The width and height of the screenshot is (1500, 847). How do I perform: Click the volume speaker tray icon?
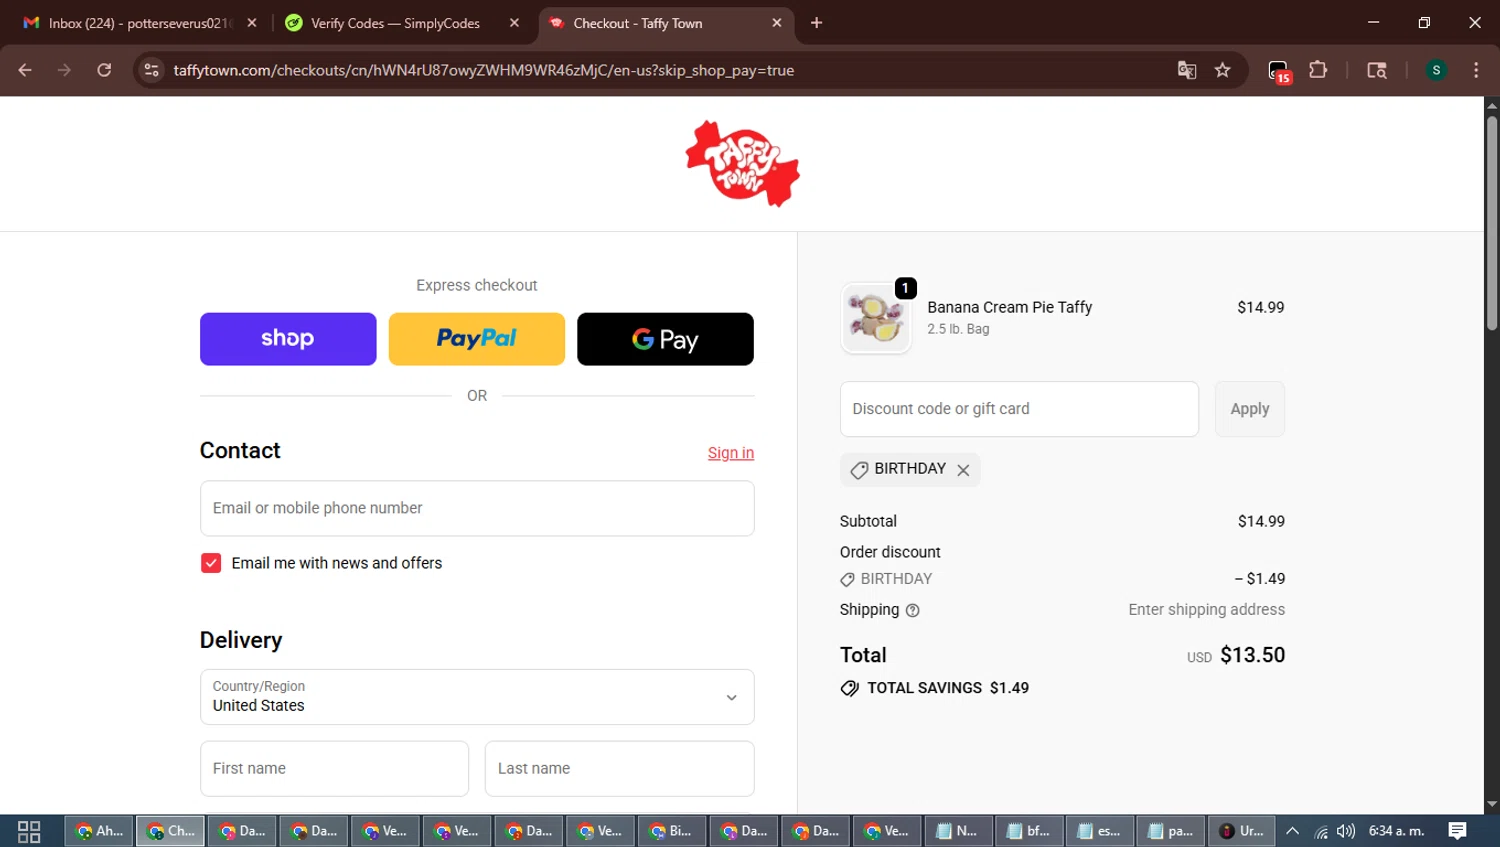click(1346, 831)
